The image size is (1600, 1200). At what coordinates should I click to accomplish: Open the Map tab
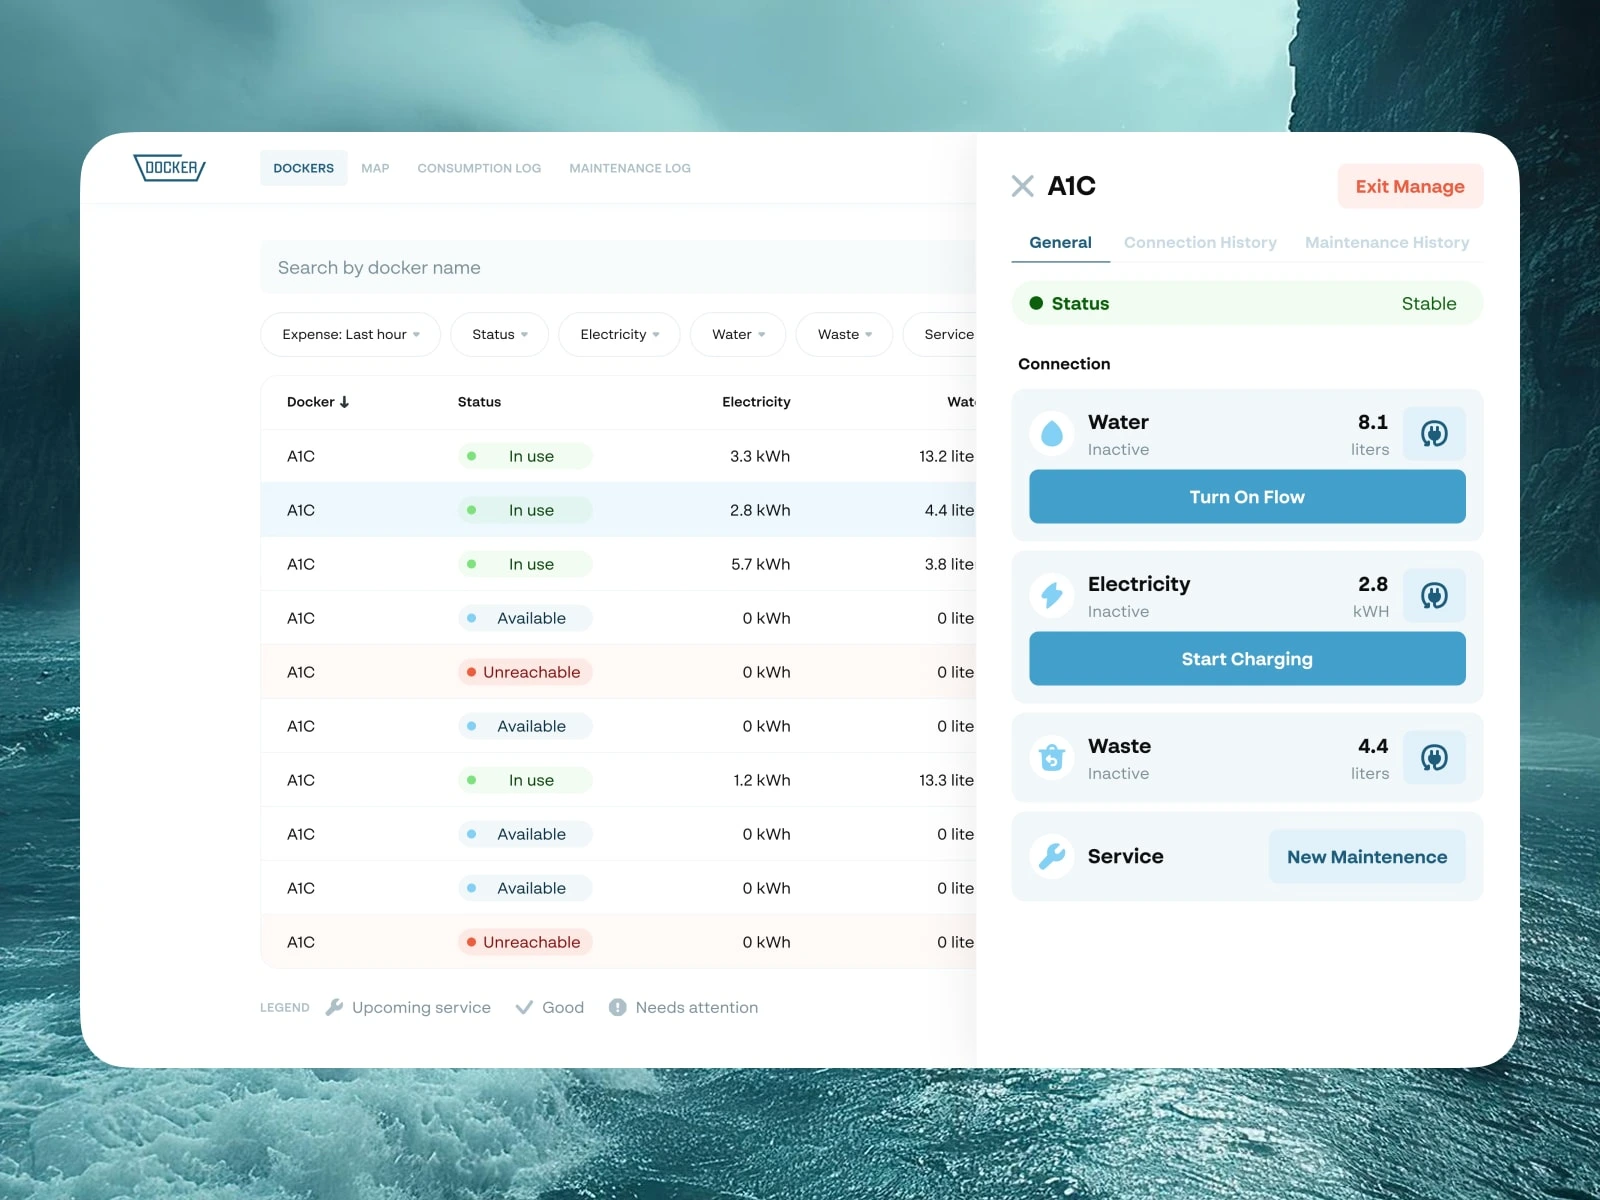pyautogui.click(x=375, y=168)
